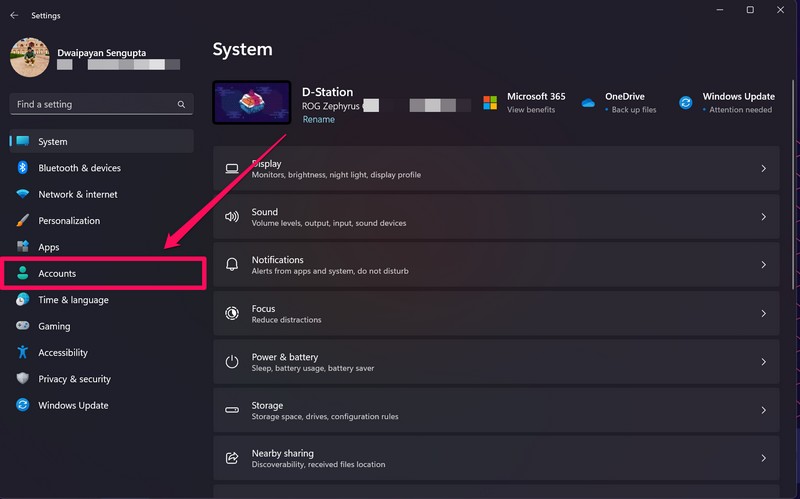This screenshot has height=499, width=800.
Task: Click the Bluetooth & devices sidebar icon
Action: 22,168
